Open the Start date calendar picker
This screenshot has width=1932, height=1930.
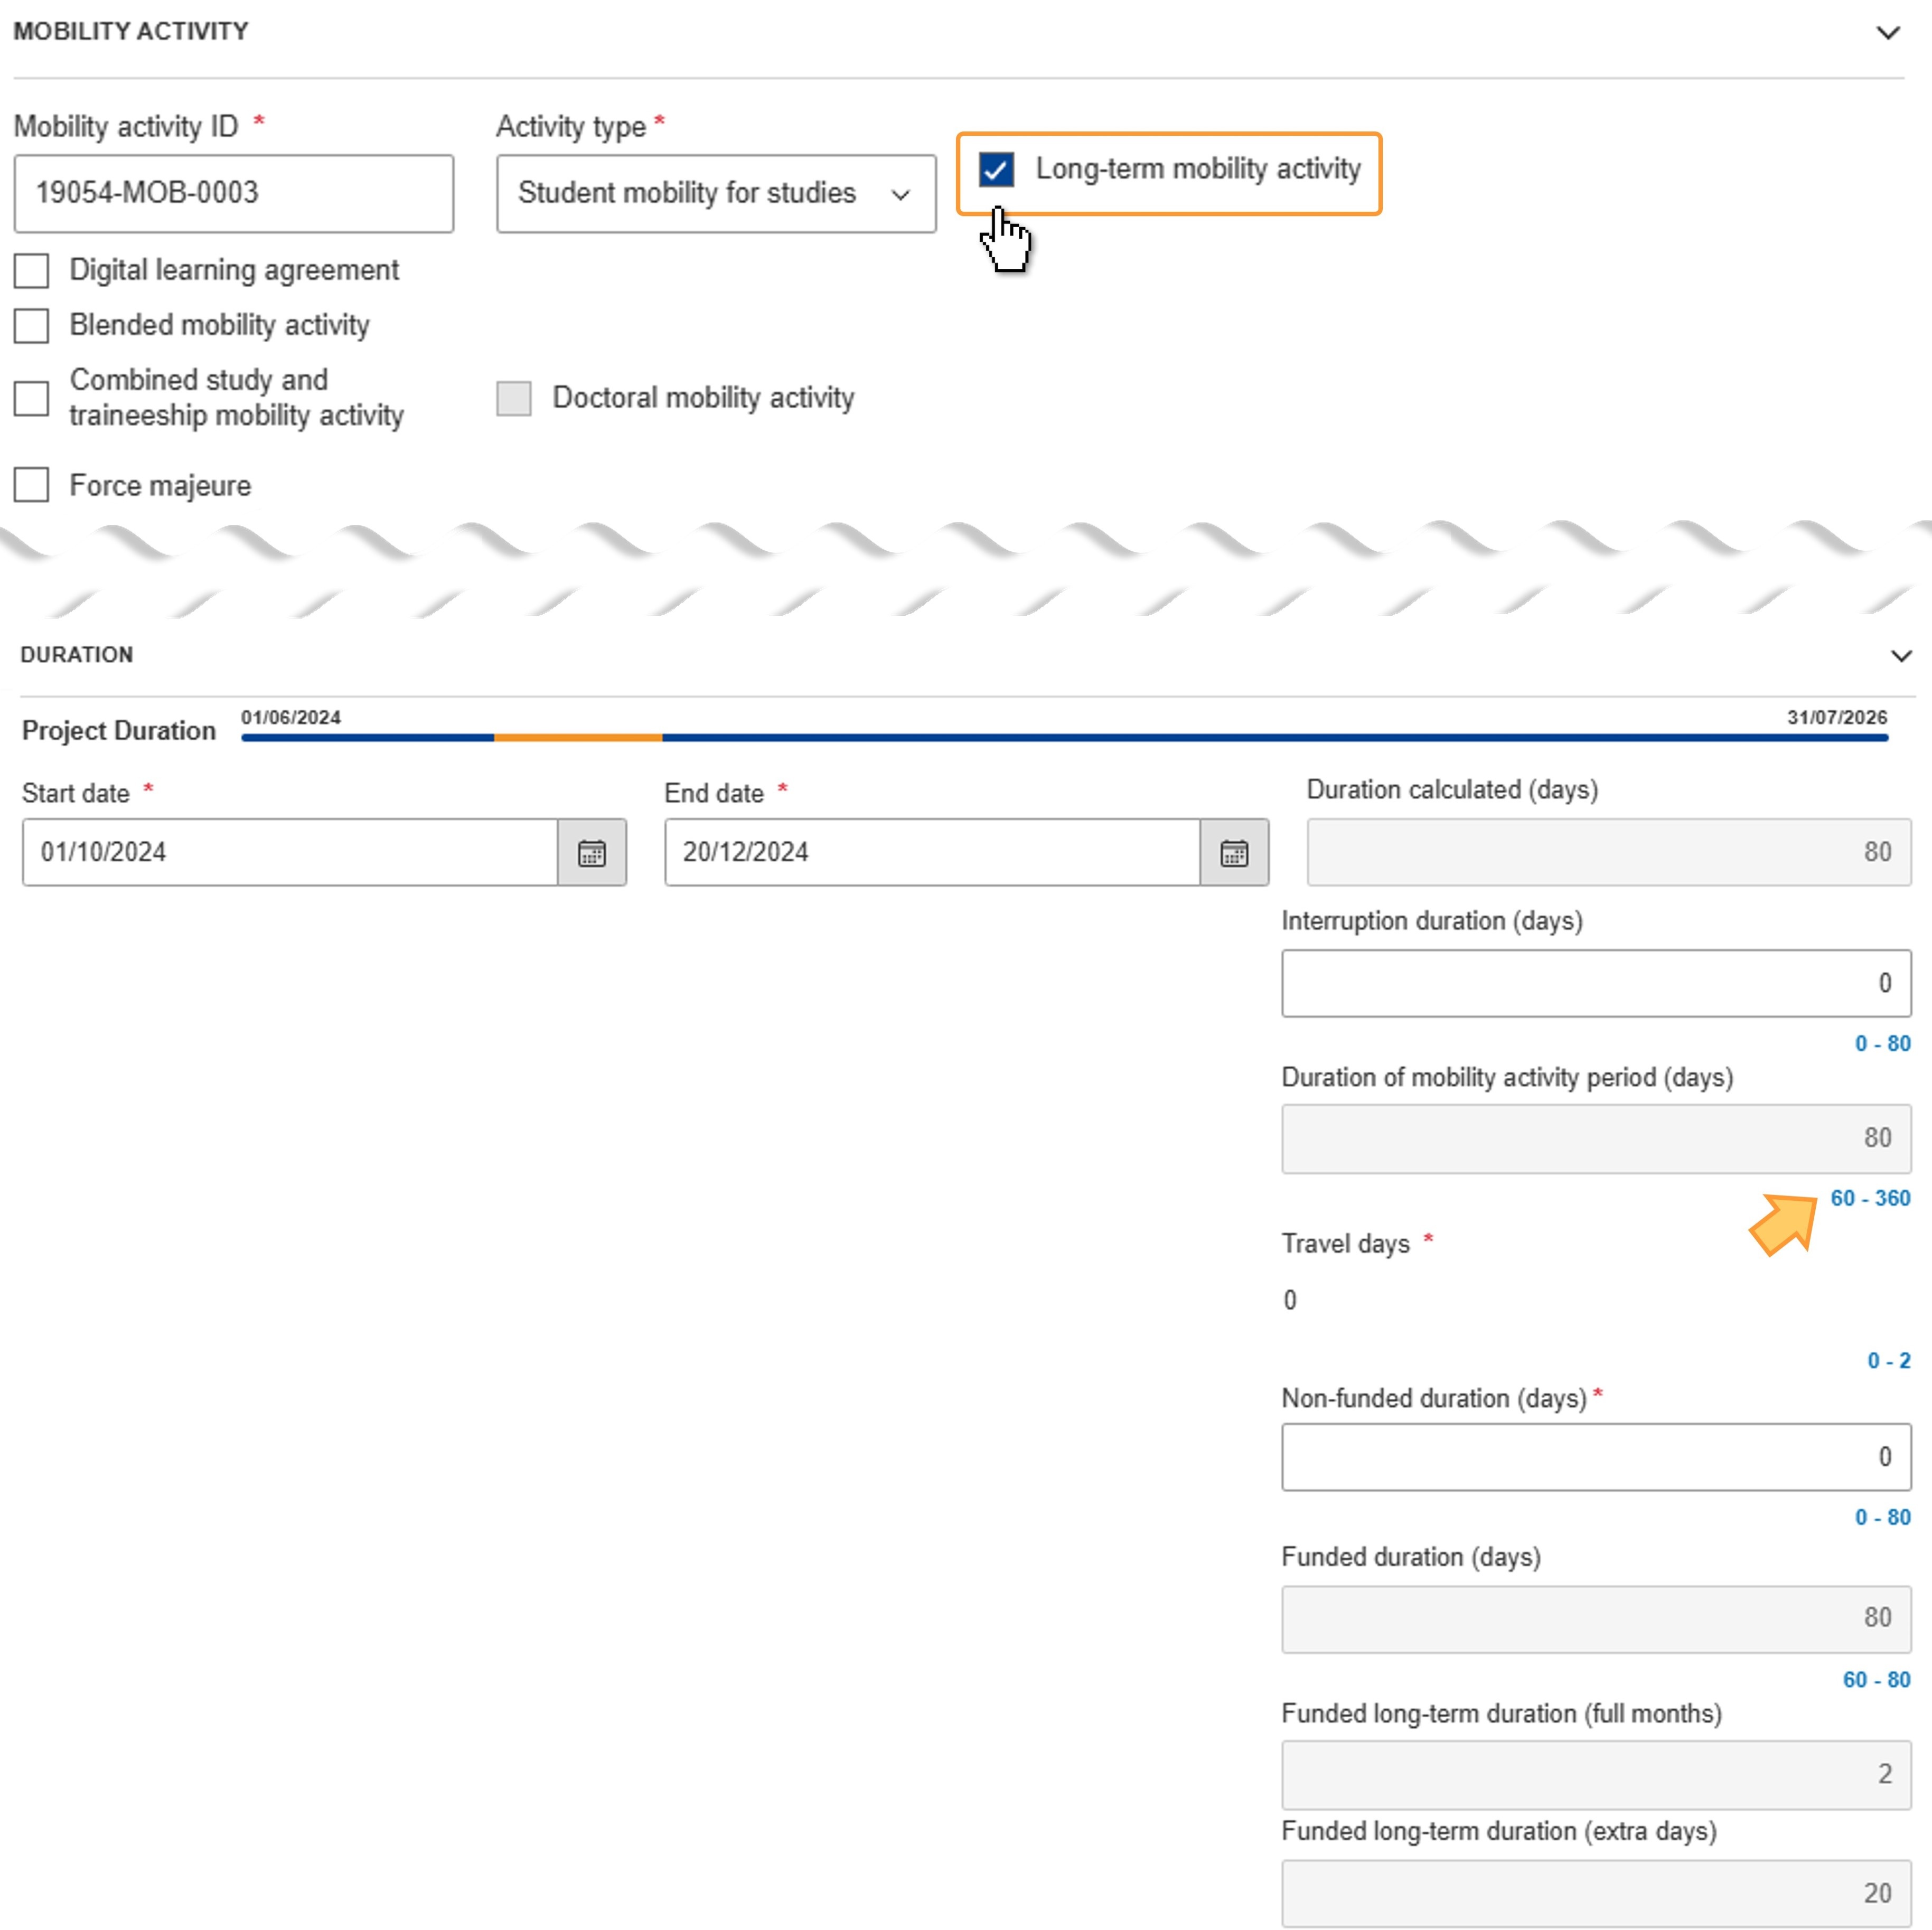592,852
